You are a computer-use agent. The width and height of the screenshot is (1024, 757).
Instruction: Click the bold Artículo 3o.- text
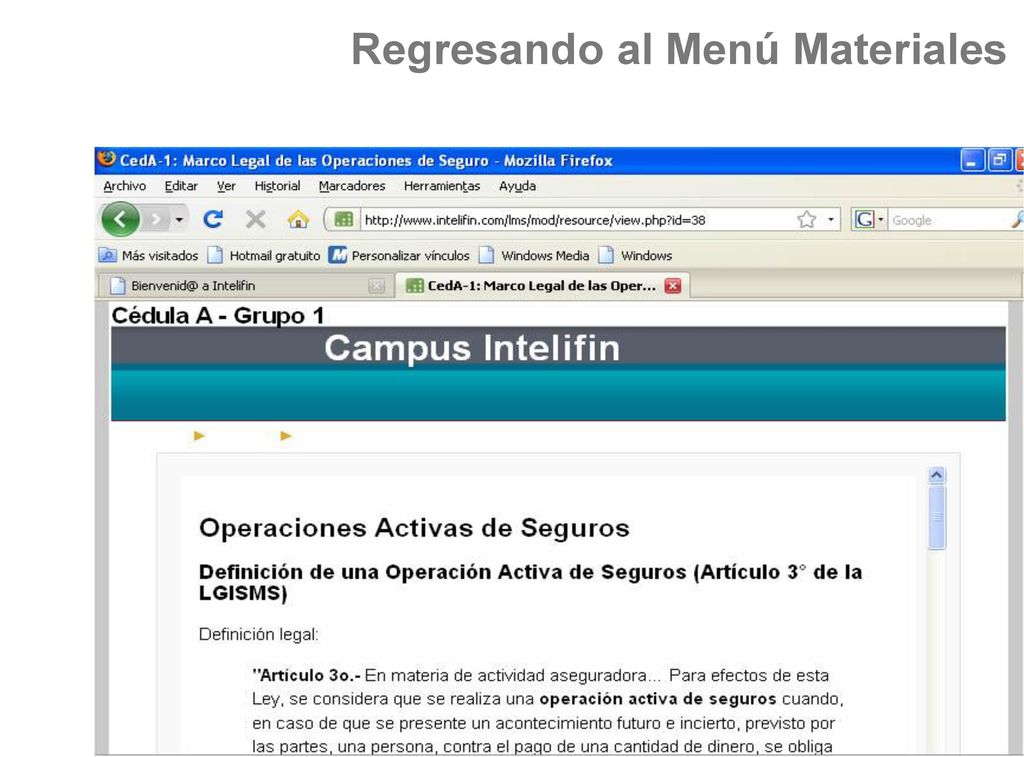click(x=306, y=675)
